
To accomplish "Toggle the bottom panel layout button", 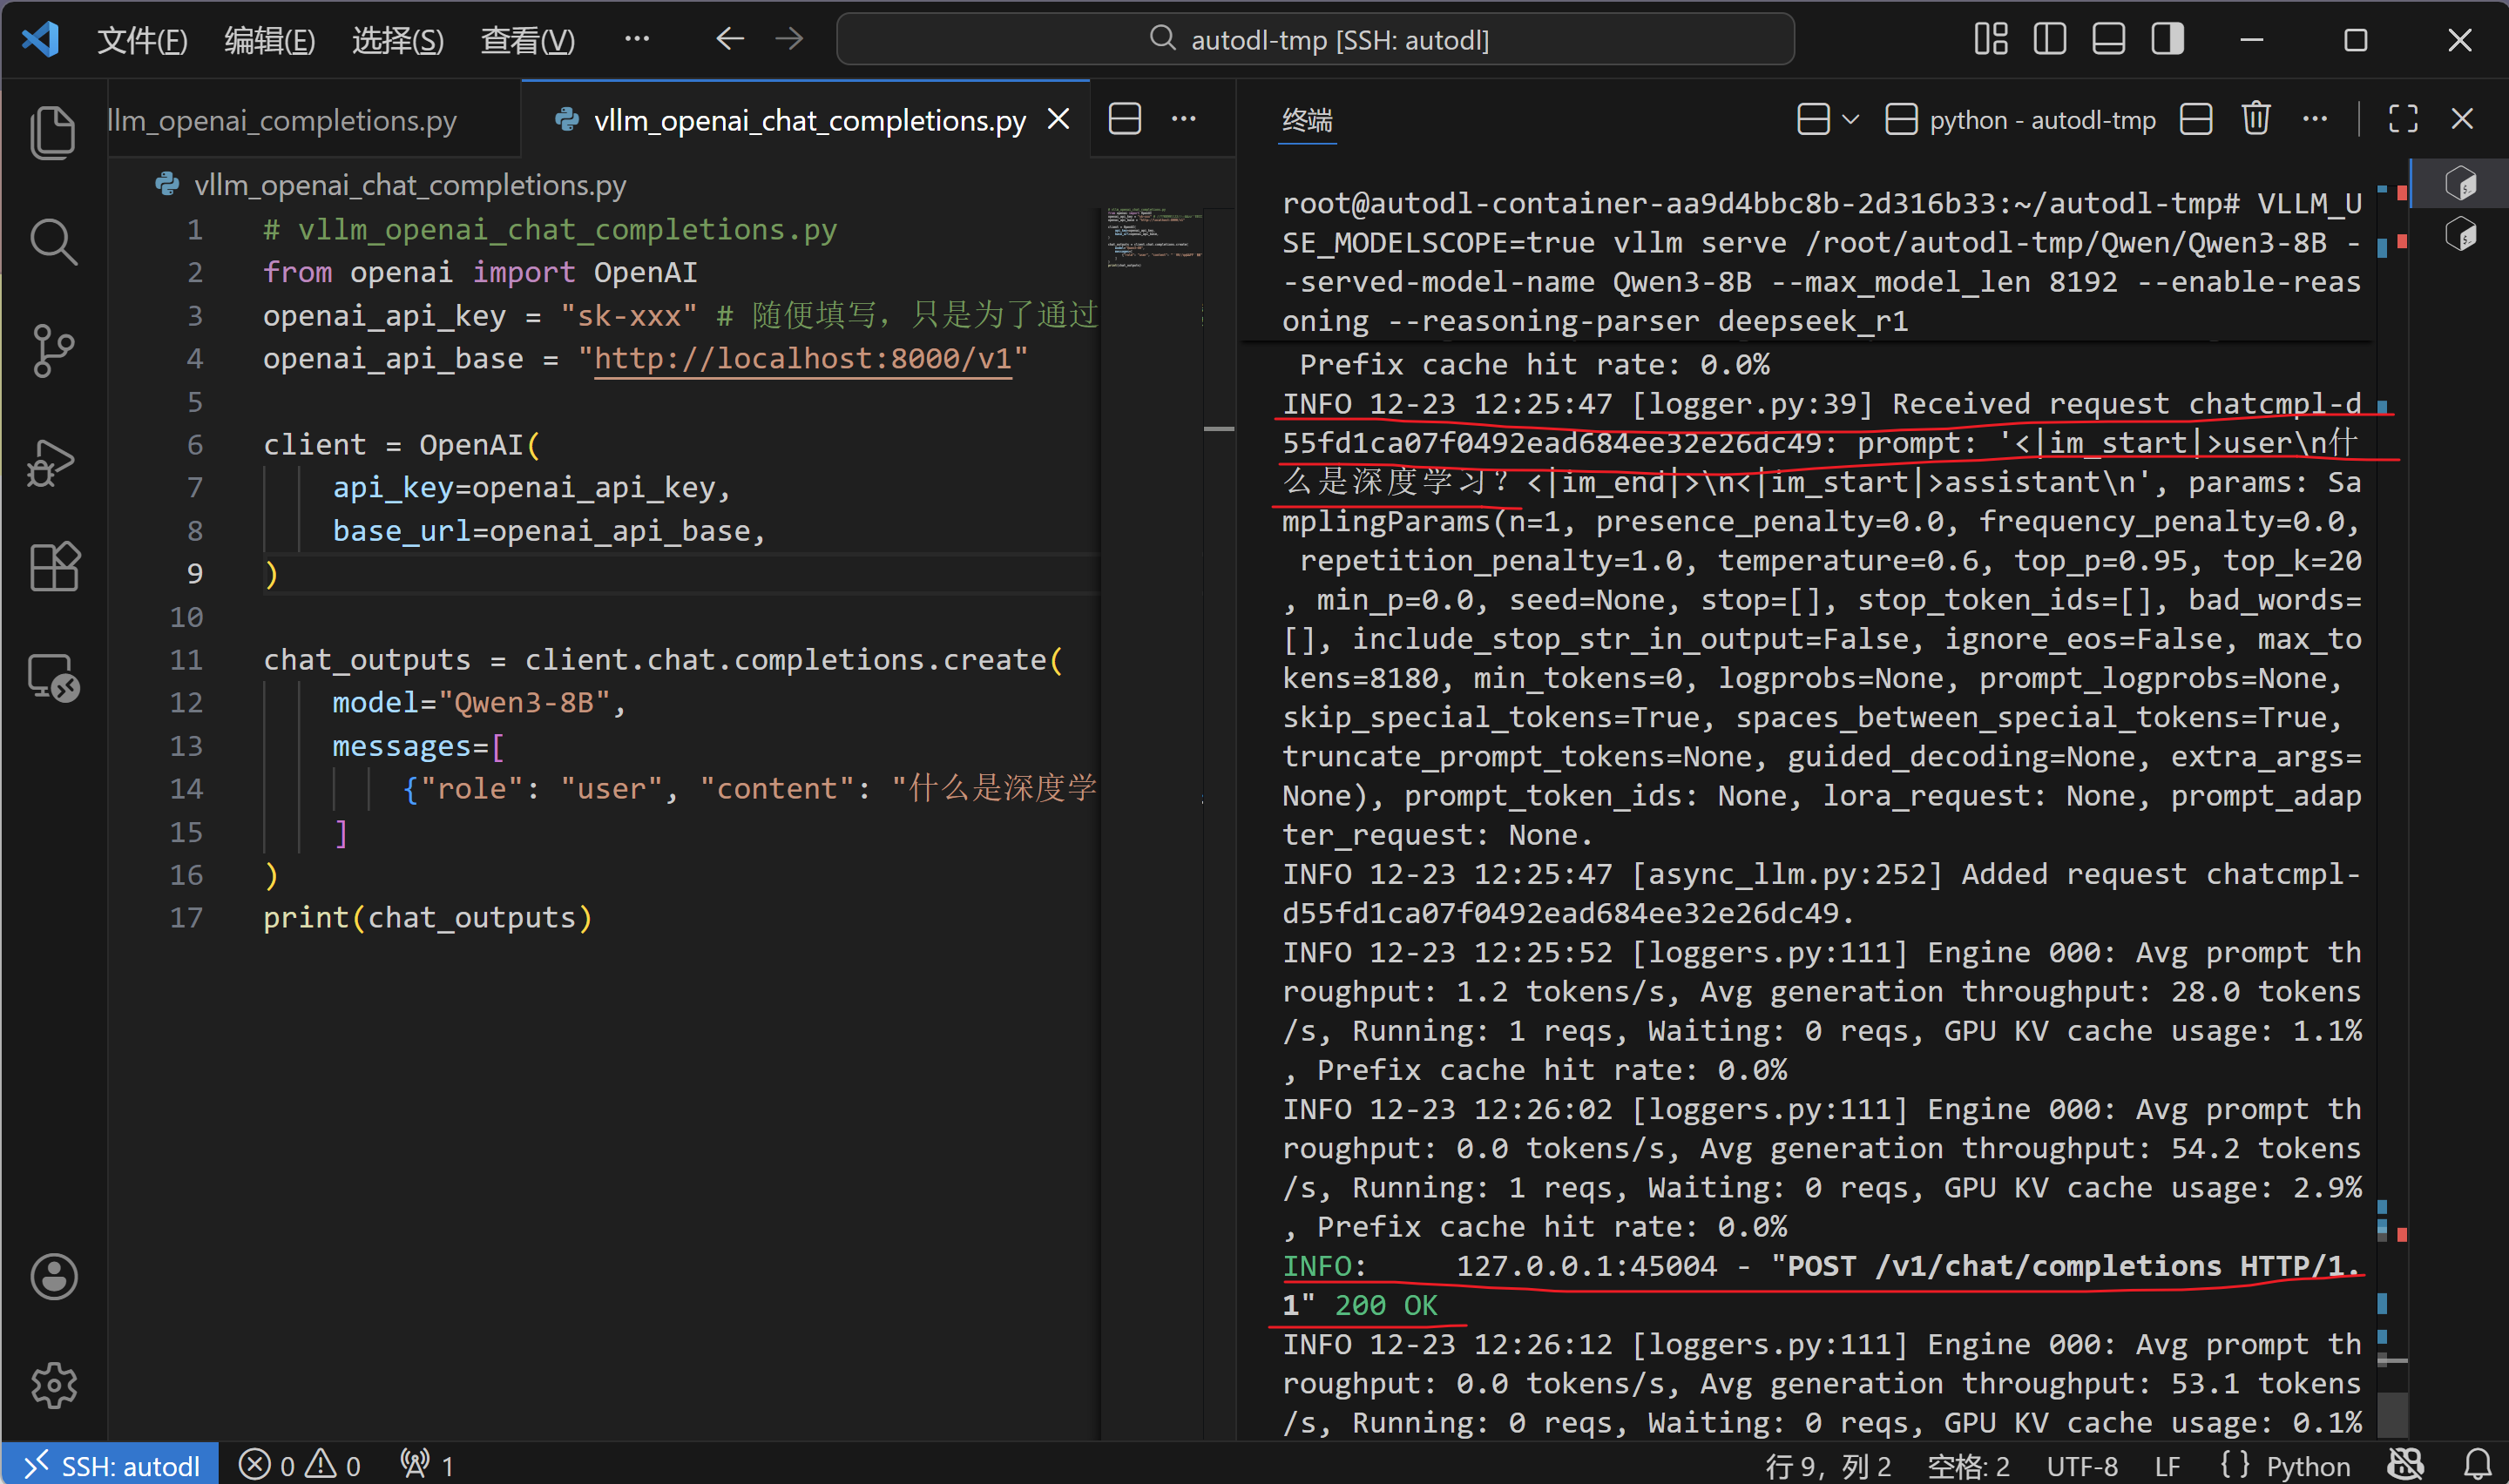I will tap(2108, 40).
